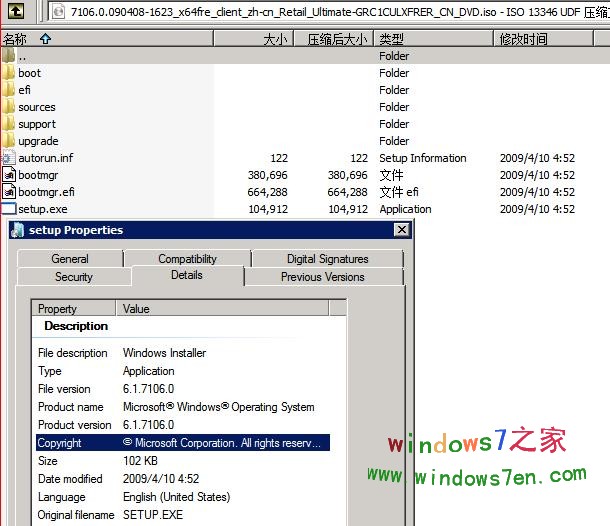Click the Property column header
Screen dimensions: 610x526
(74, 309)
